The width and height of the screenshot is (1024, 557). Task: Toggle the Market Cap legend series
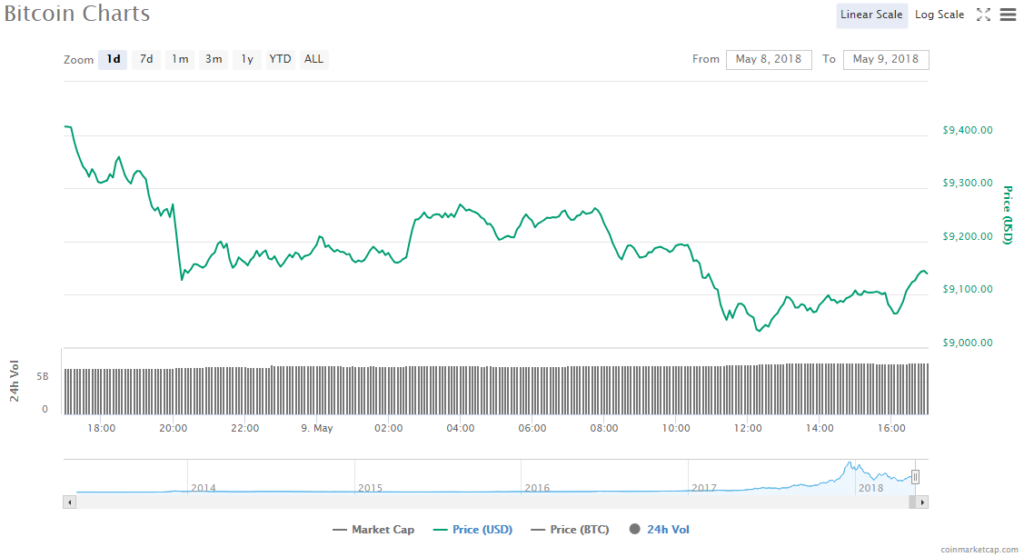click(x=372, y=529)
